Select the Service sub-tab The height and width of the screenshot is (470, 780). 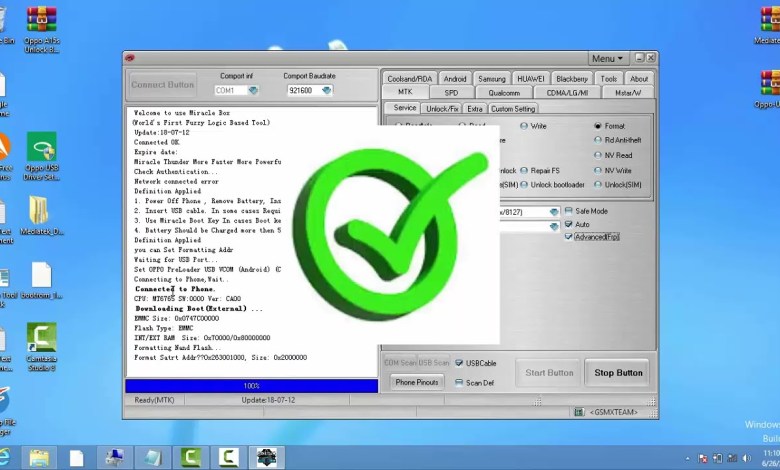click(x=404, y=108)
